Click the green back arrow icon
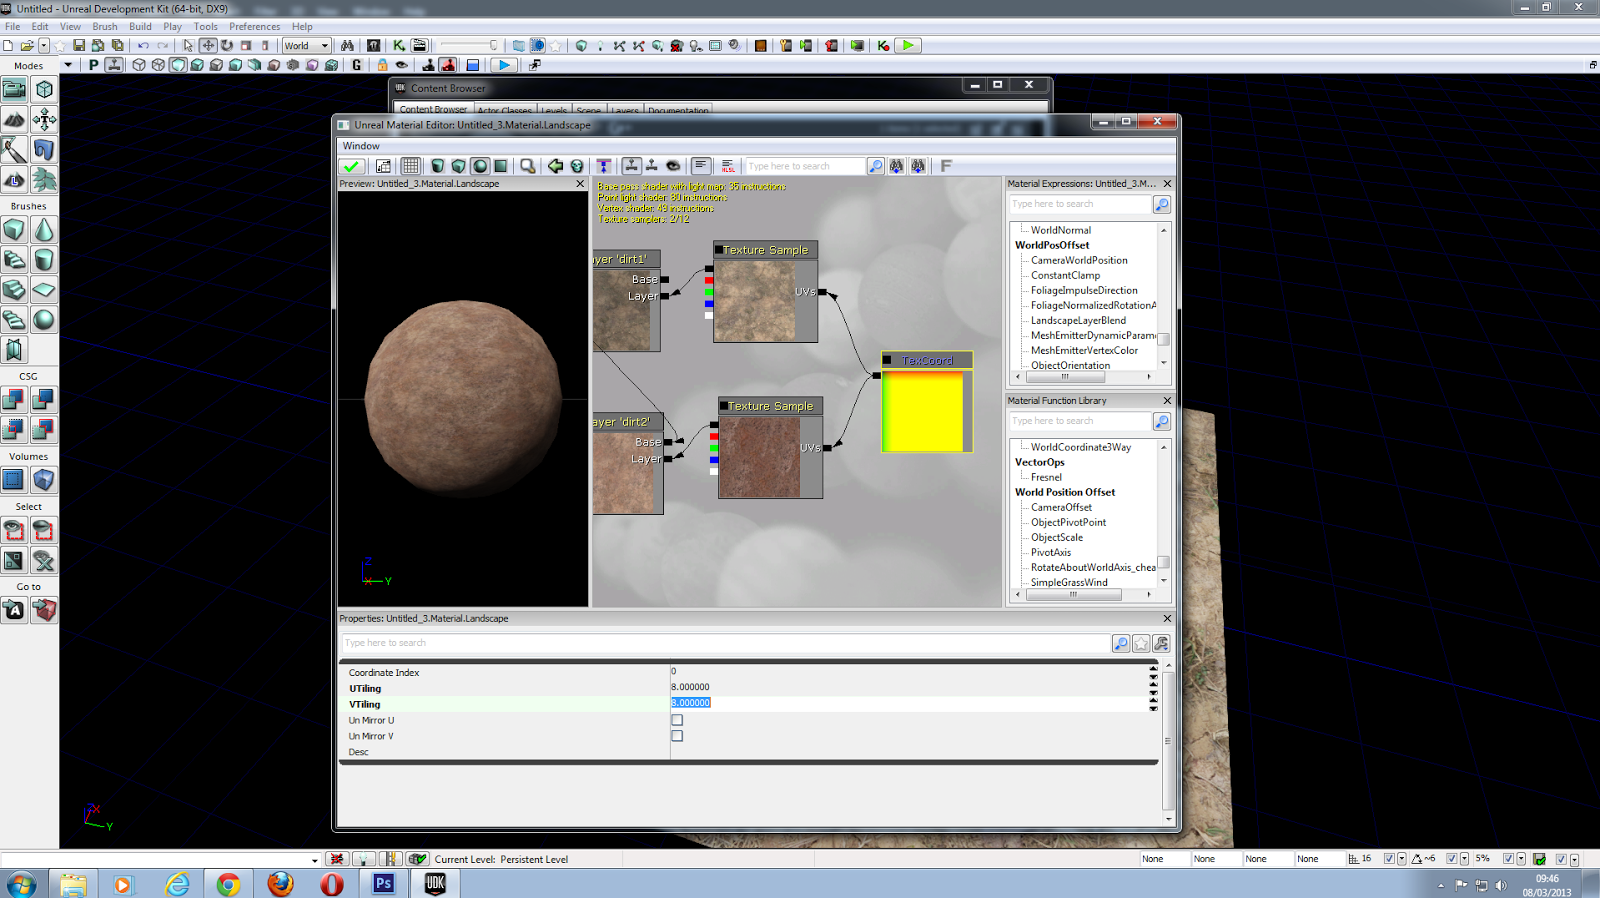Screen dimensions: 1600x898 pos(555,166)
